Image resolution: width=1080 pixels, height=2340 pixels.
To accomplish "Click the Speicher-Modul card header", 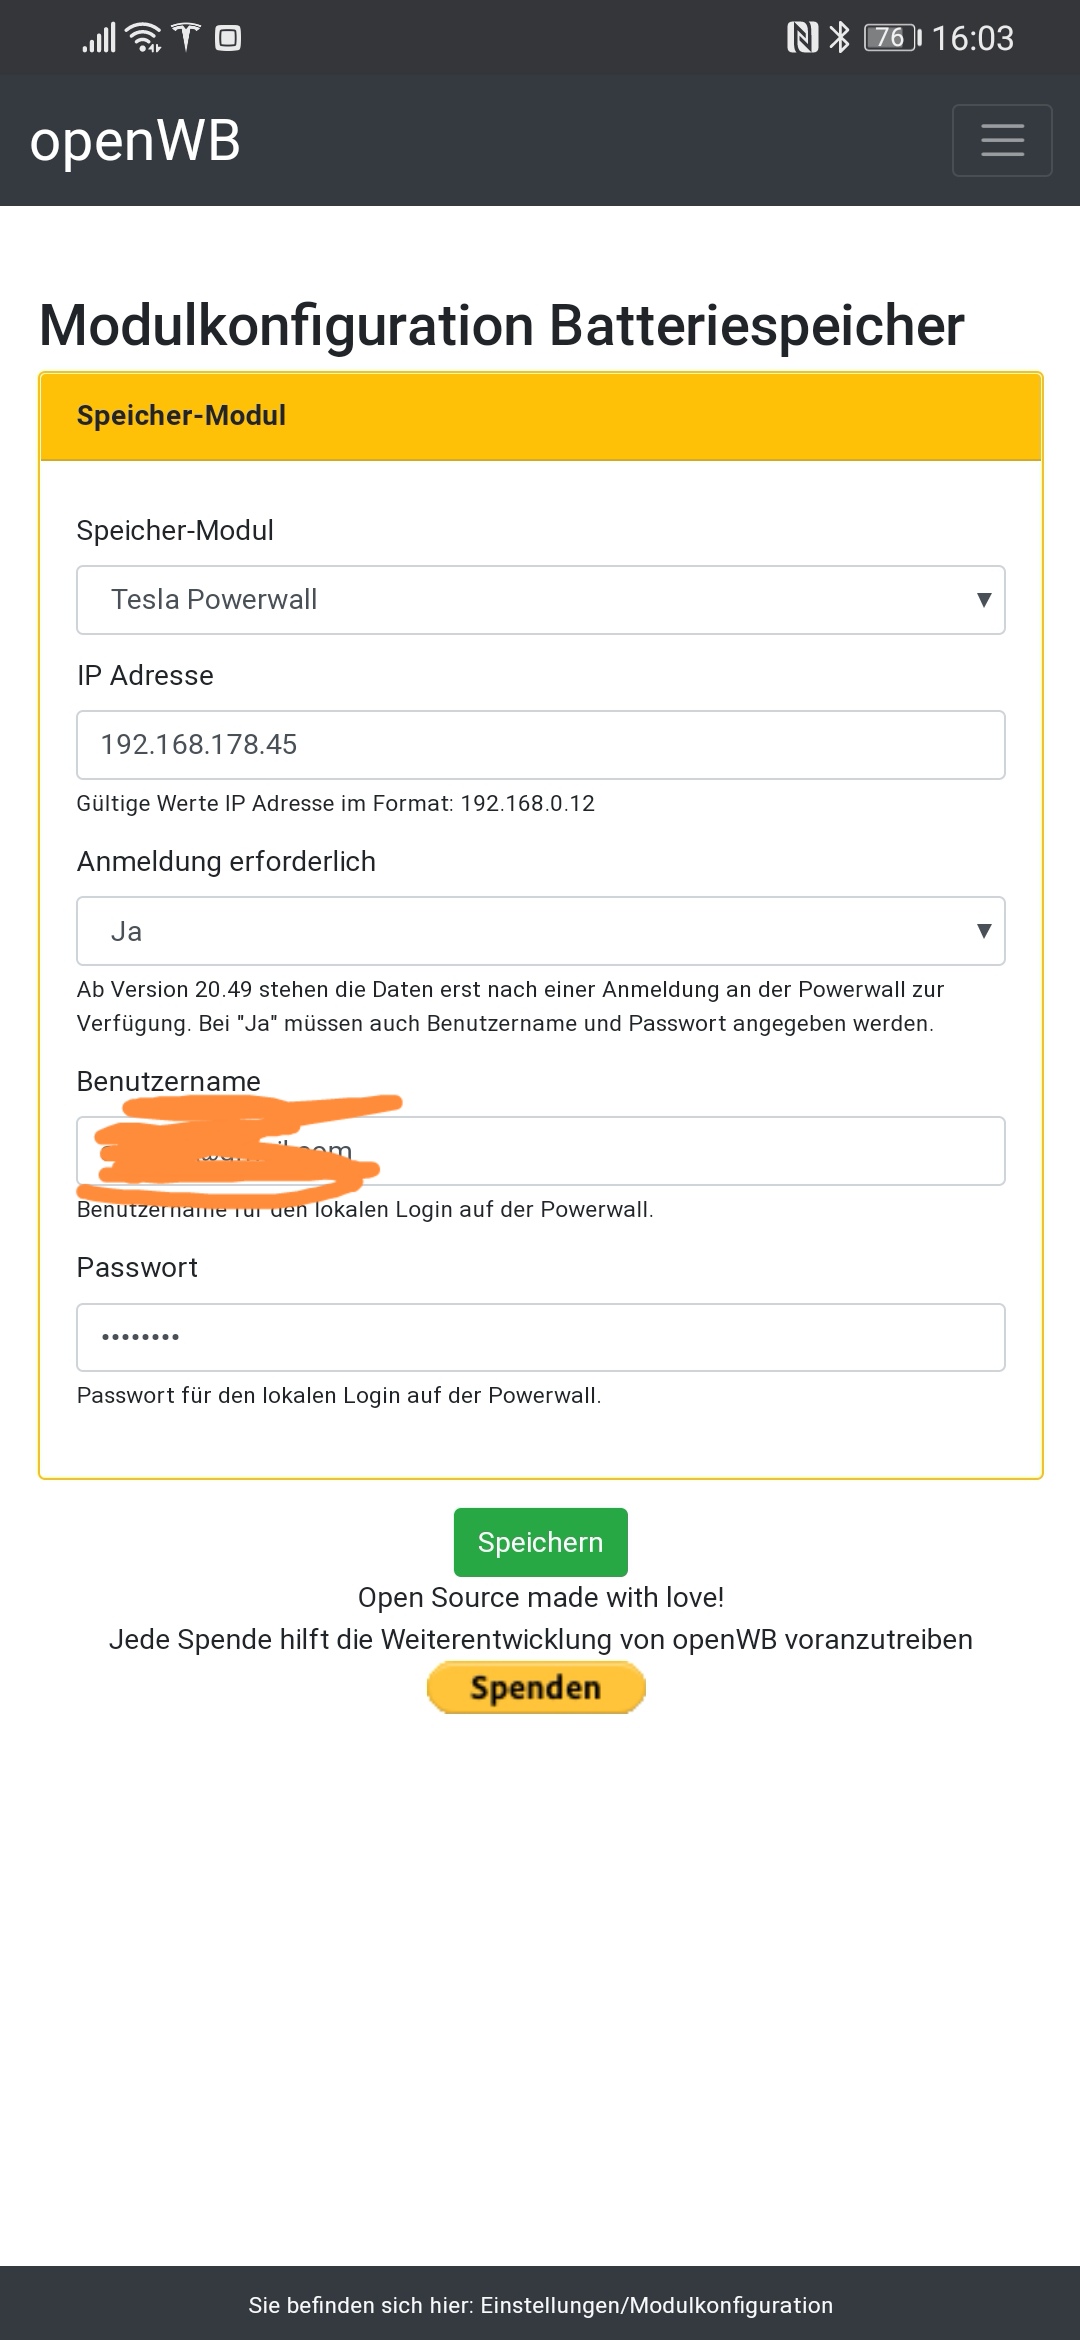I will (x=540, y=416).
